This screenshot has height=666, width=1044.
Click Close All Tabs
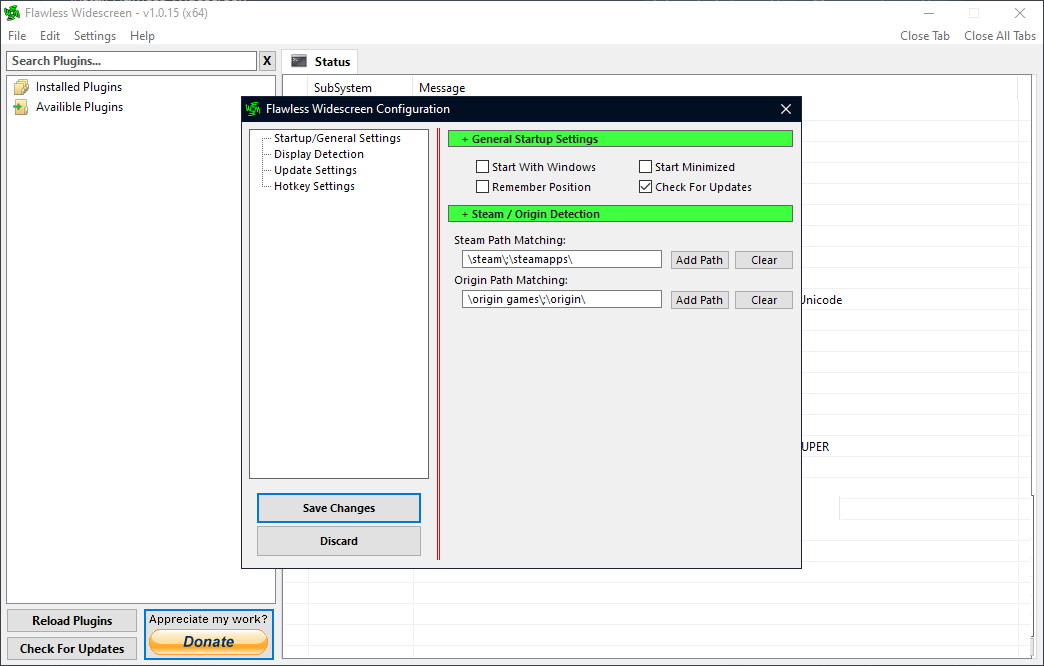(1000, 36)
